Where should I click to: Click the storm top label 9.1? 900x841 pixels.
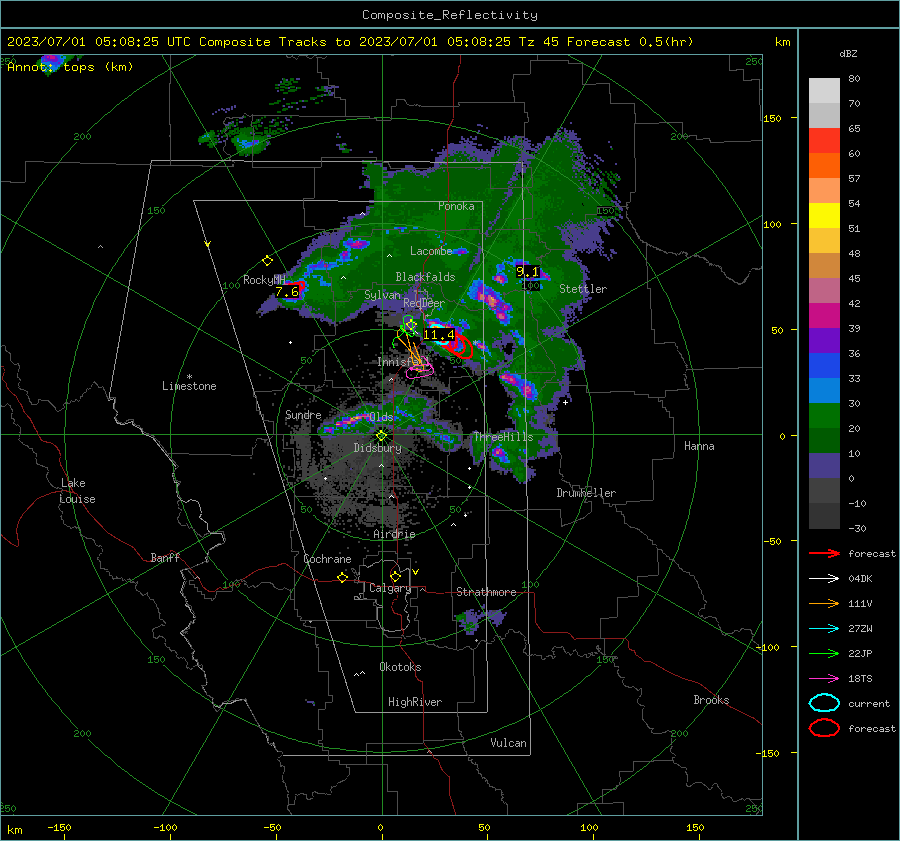pyautogui.click(x=527, y=272)
